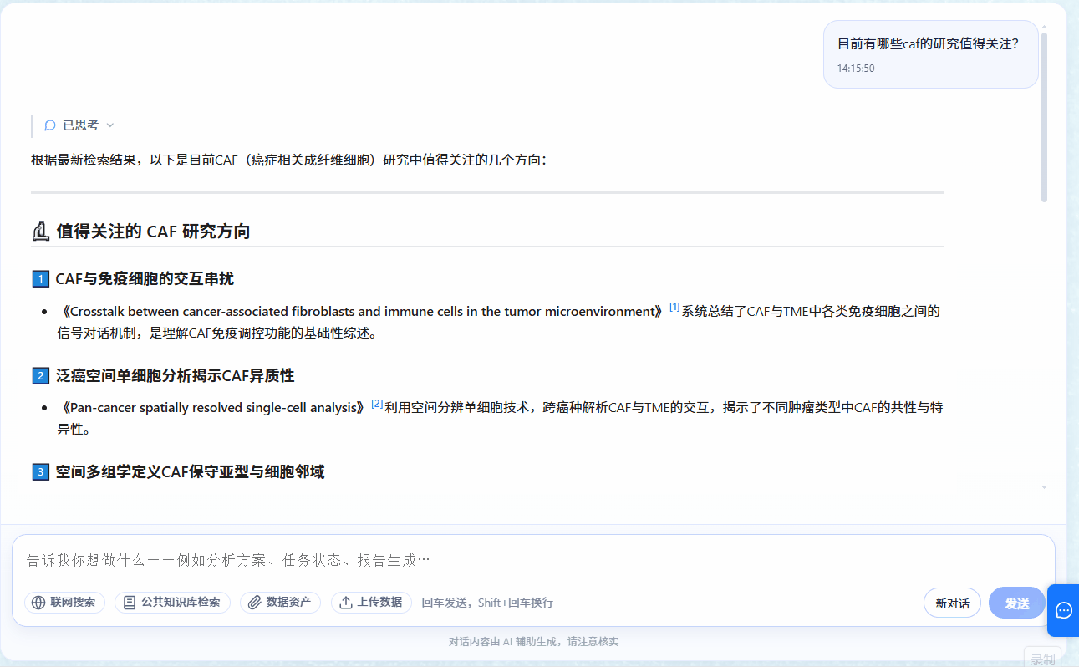Image resolution: width=1079 pixels, height=667 pixels.
Task: Click the 录制 button in the bottom corner
Action: [1043, 658]
